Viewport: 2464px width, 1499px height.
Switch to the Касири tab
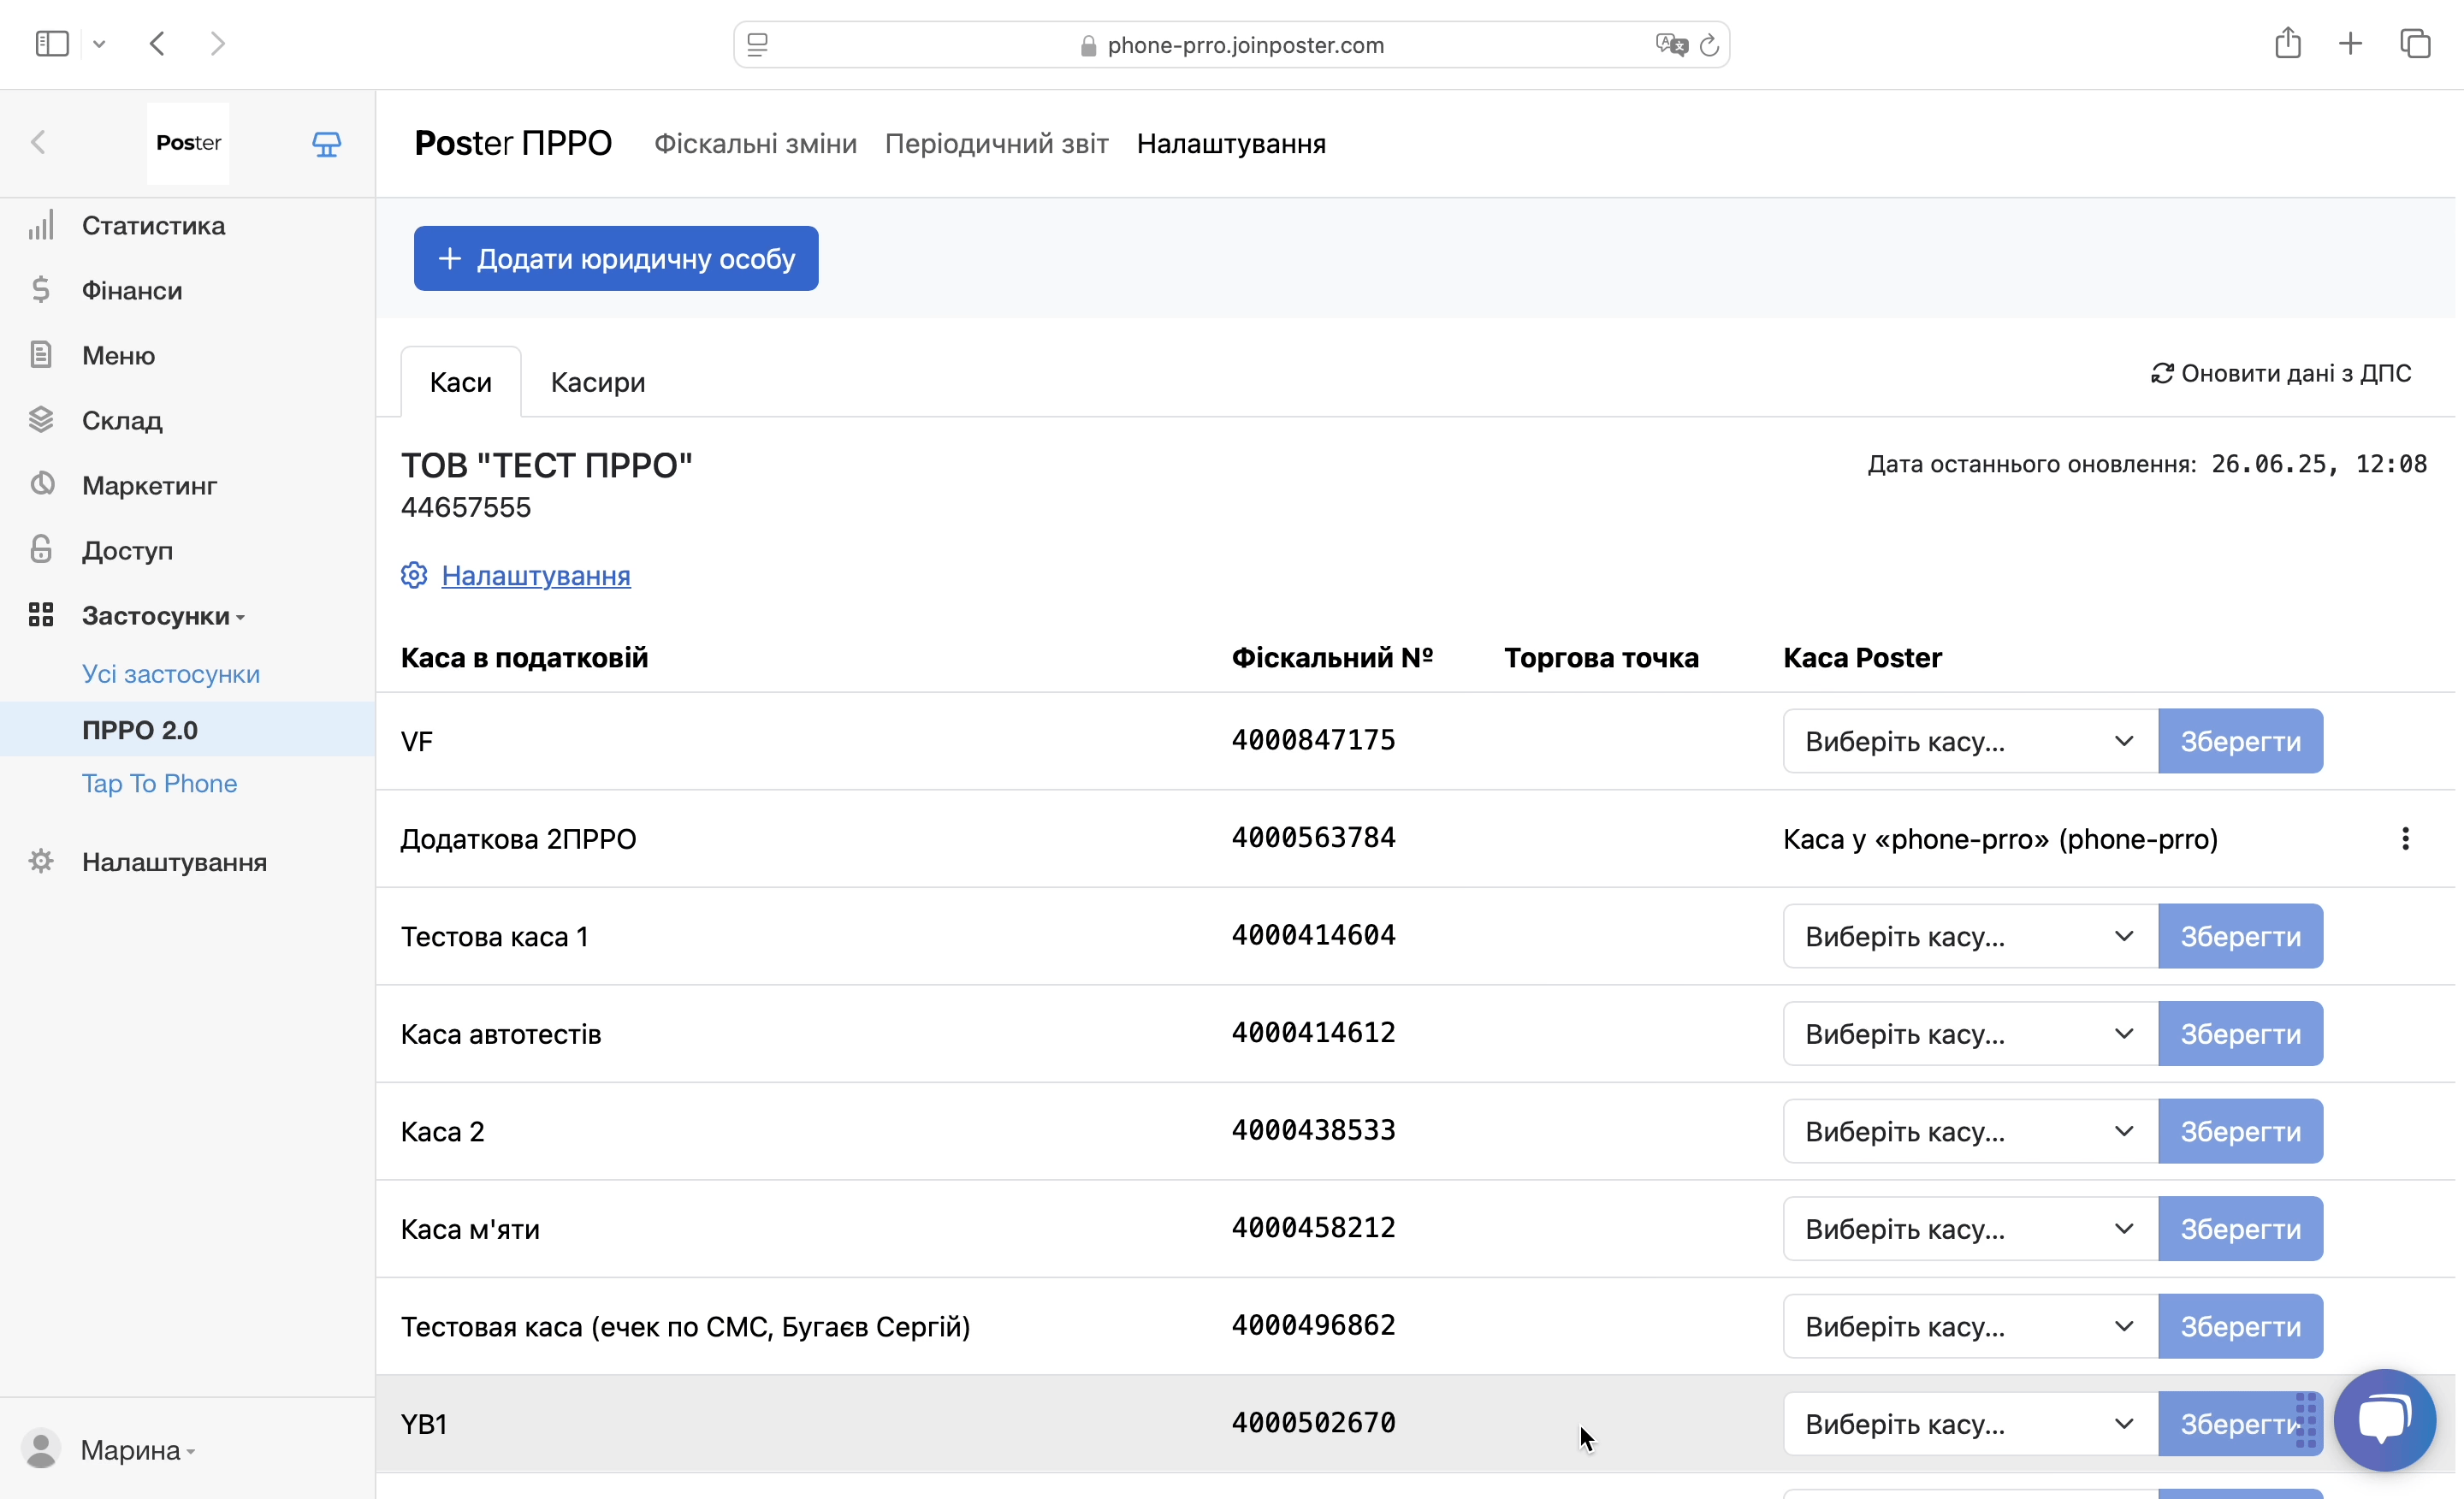(598, 382)
